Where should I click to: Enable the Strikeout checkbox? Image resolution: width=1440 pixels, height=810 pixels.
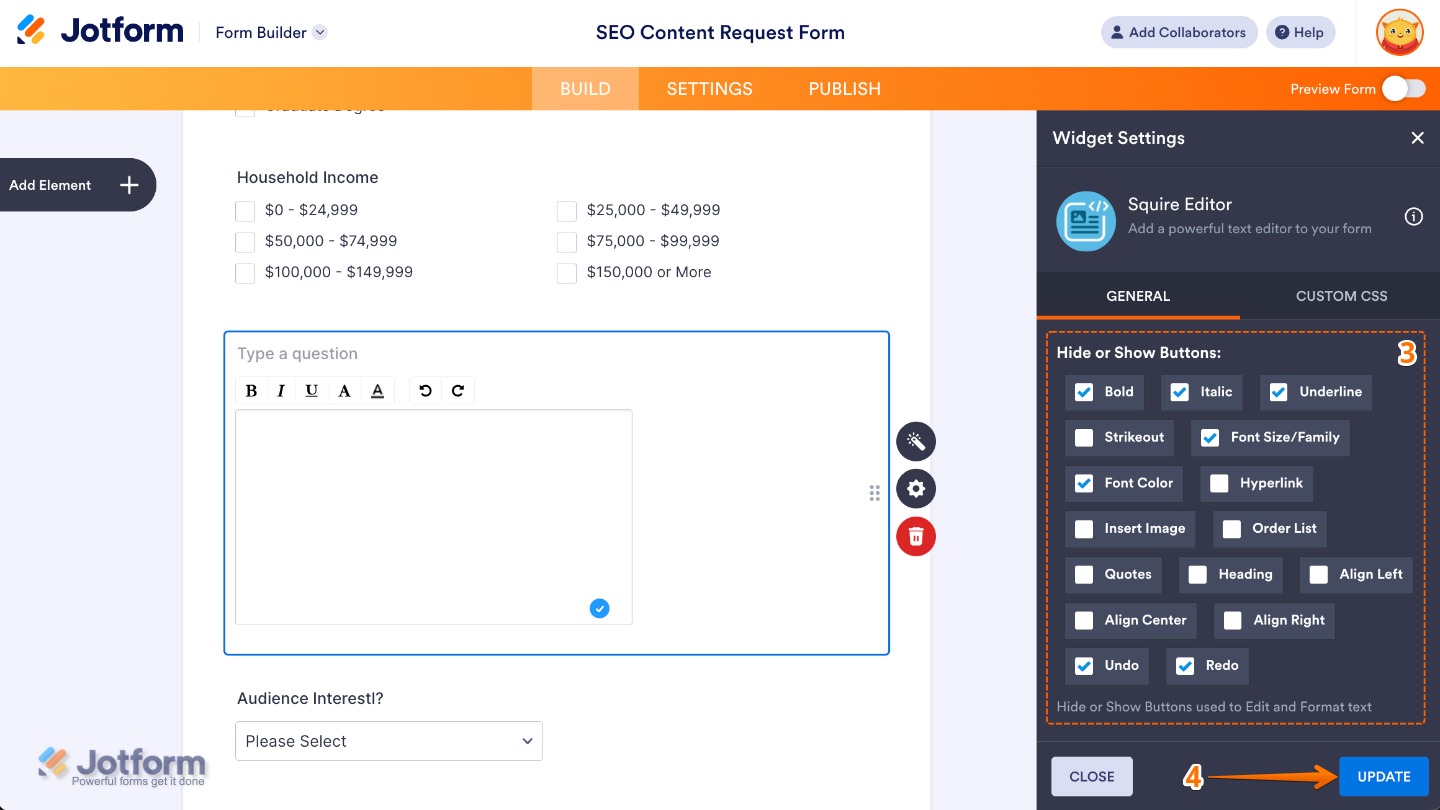tap(1084, 437)
